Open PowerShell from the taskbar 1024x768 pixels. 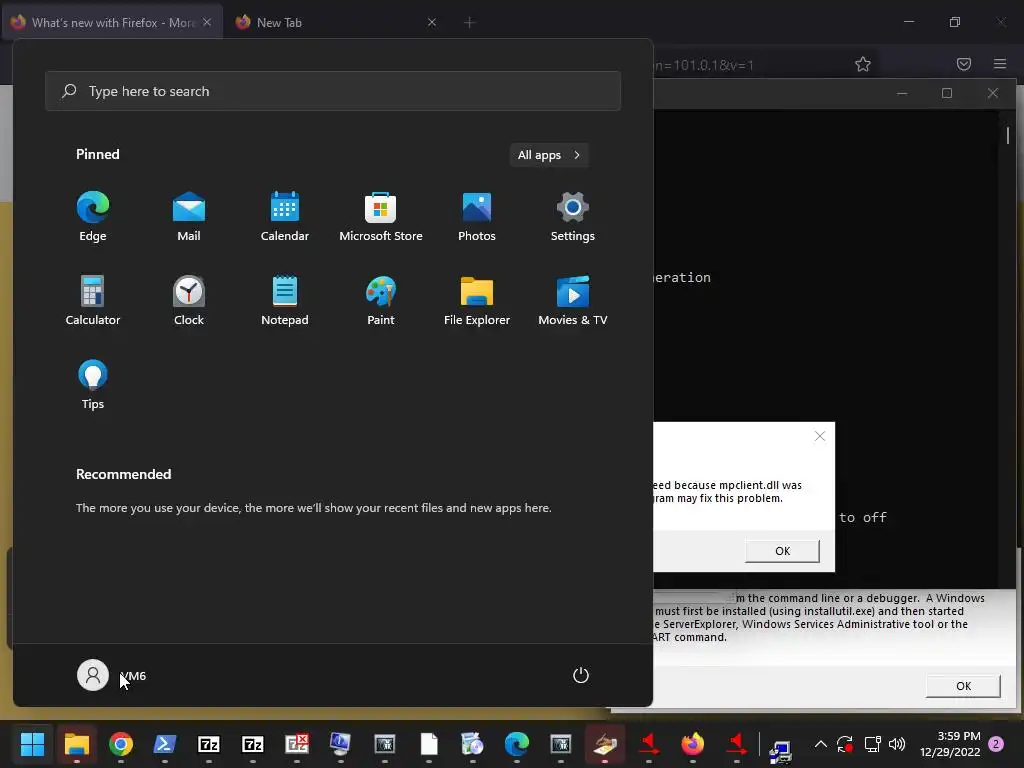(x=165, y=744)
